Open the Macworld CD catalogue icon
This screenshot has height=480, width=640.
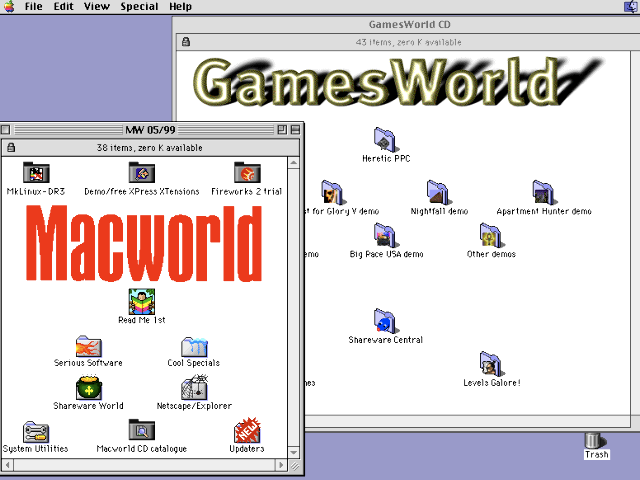point(142,430)
